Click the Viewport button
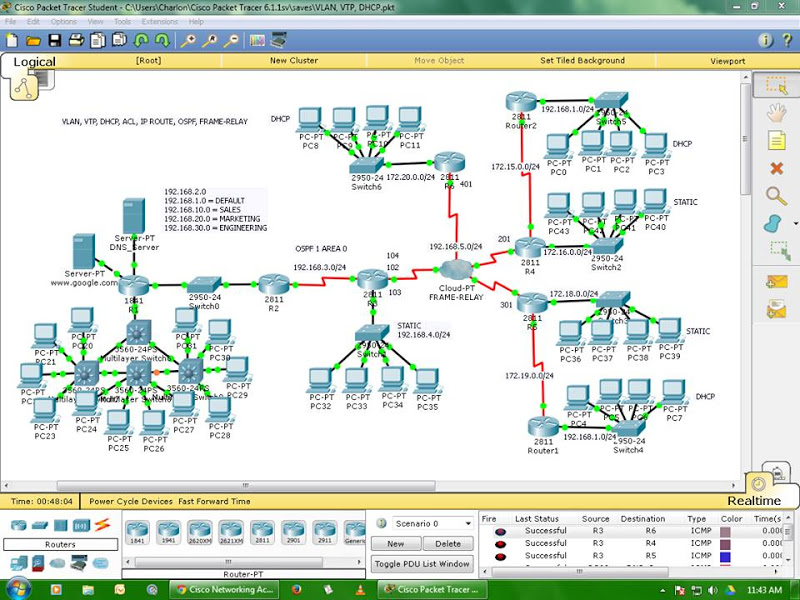 point(728,61)
